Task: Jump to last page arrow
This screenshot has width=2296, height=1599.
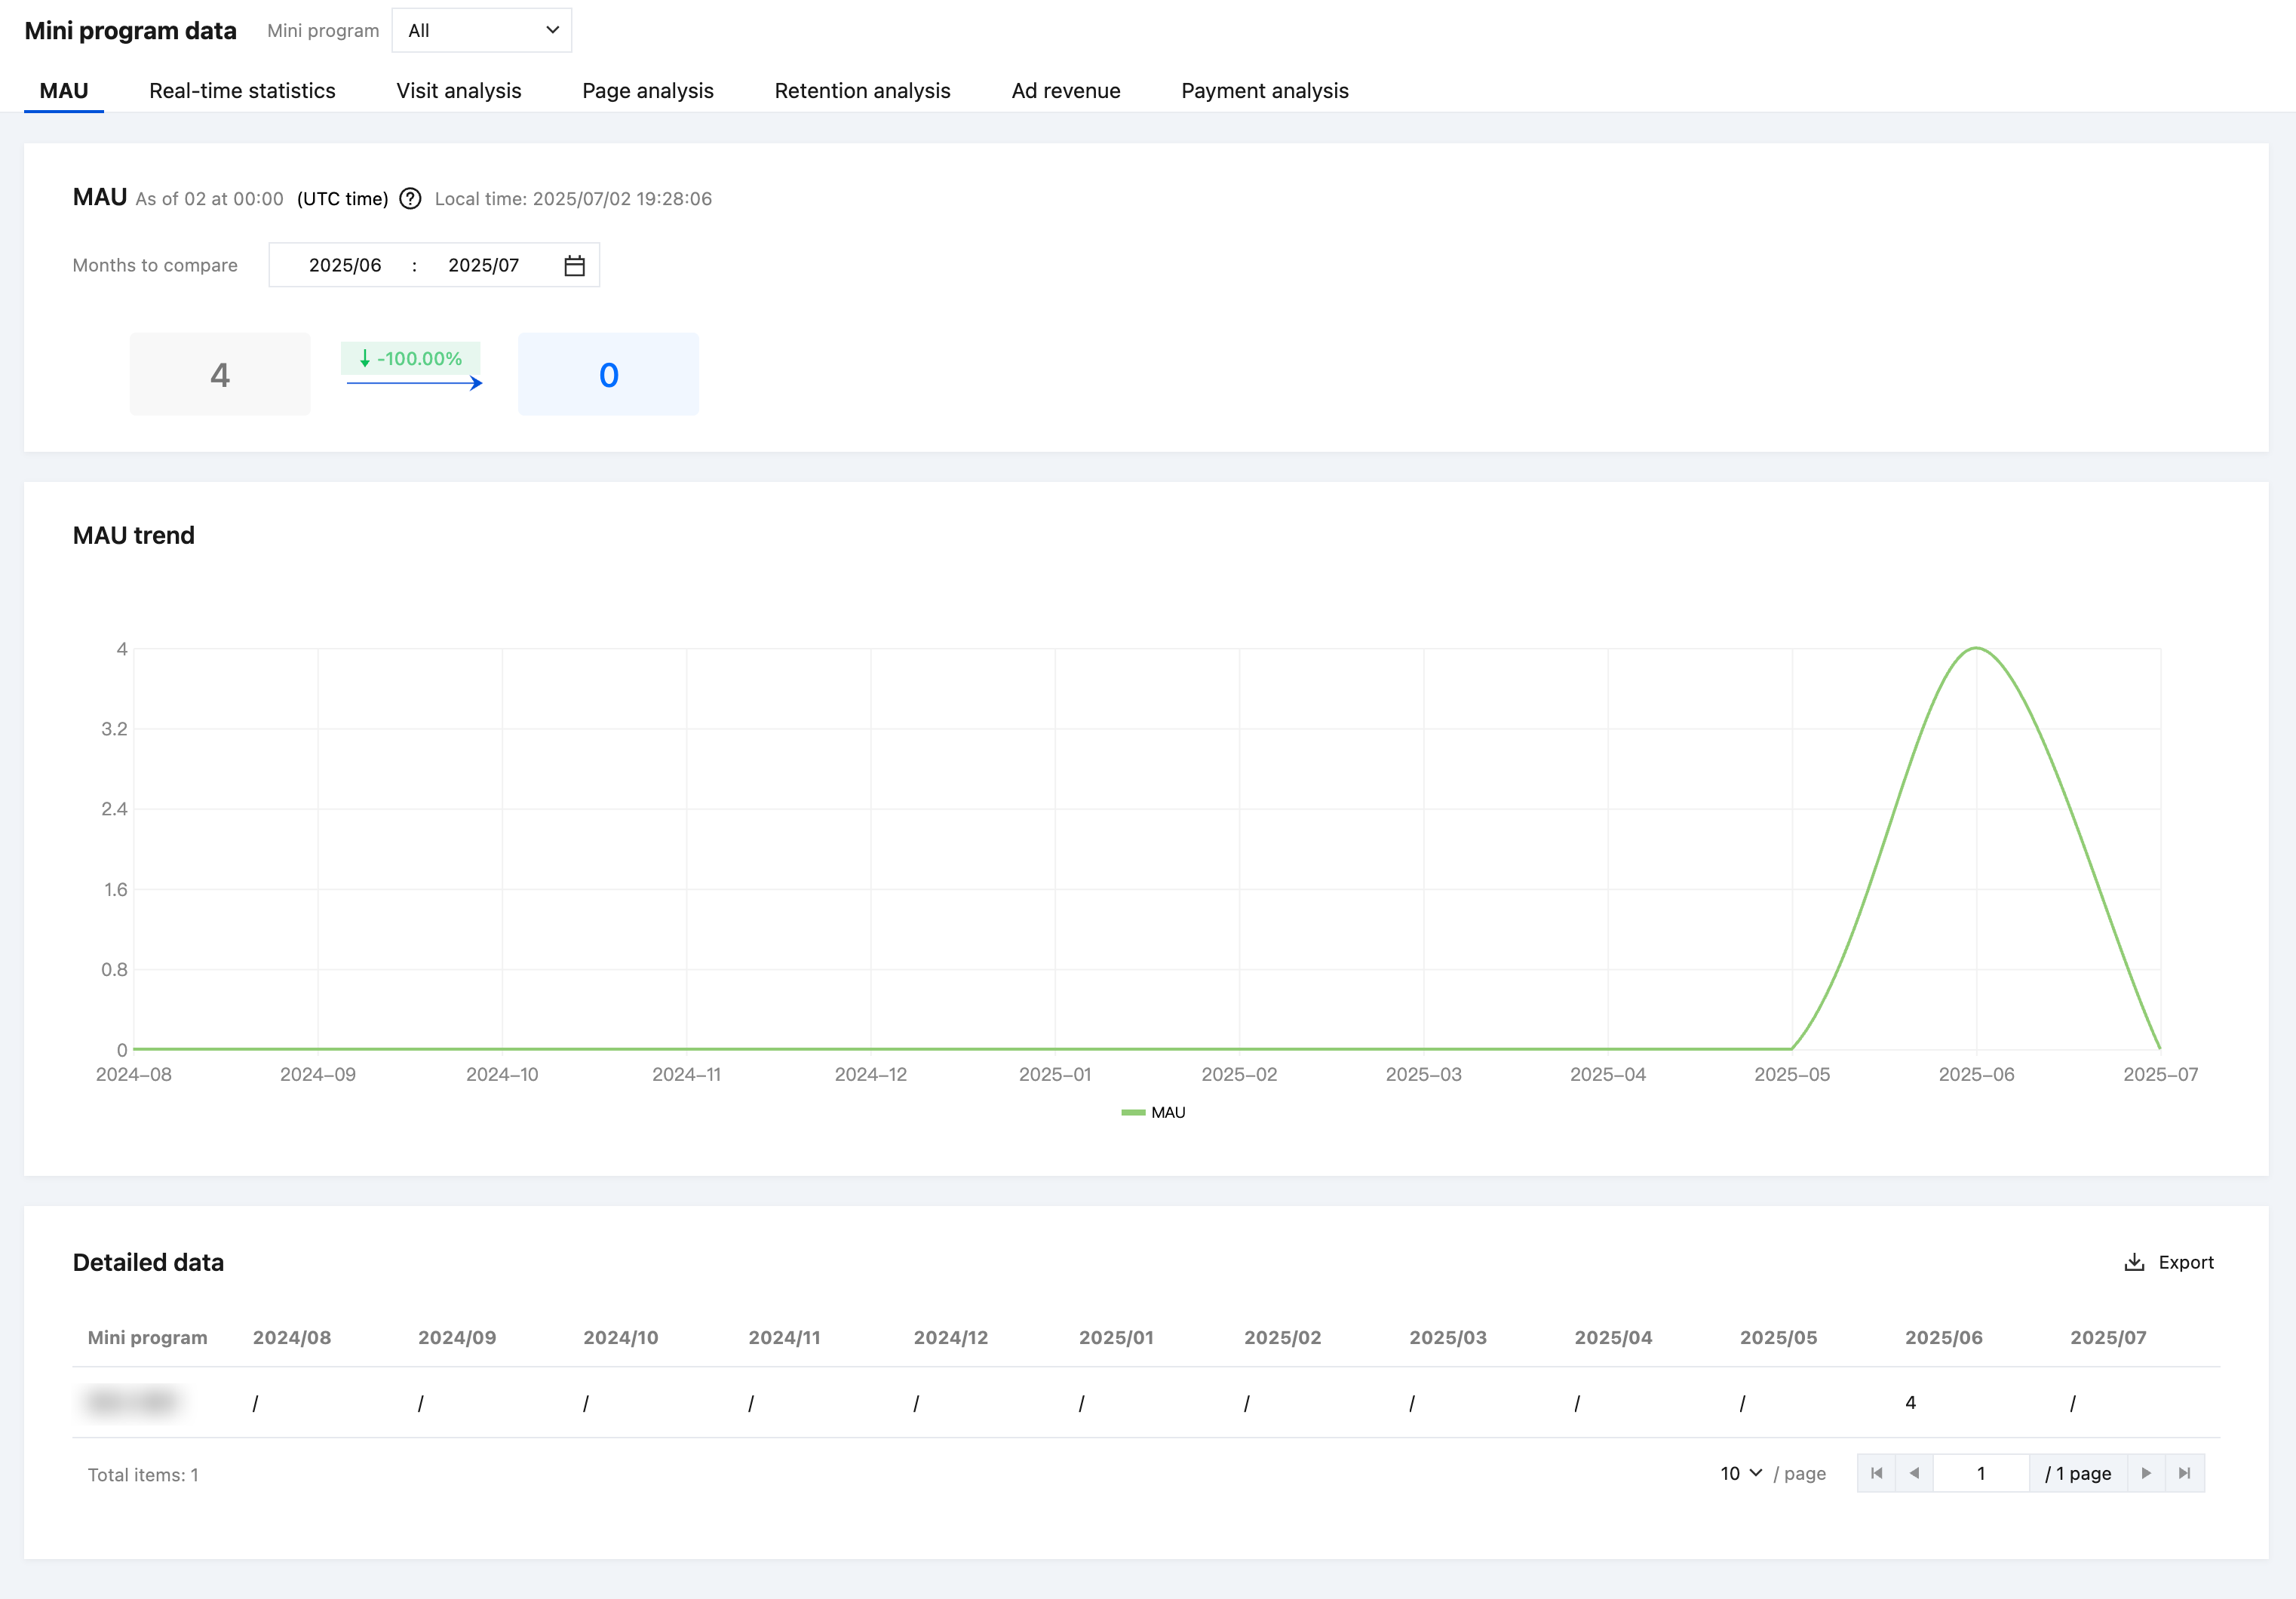Action: pyautogui.click(x=2185, y=1473)
